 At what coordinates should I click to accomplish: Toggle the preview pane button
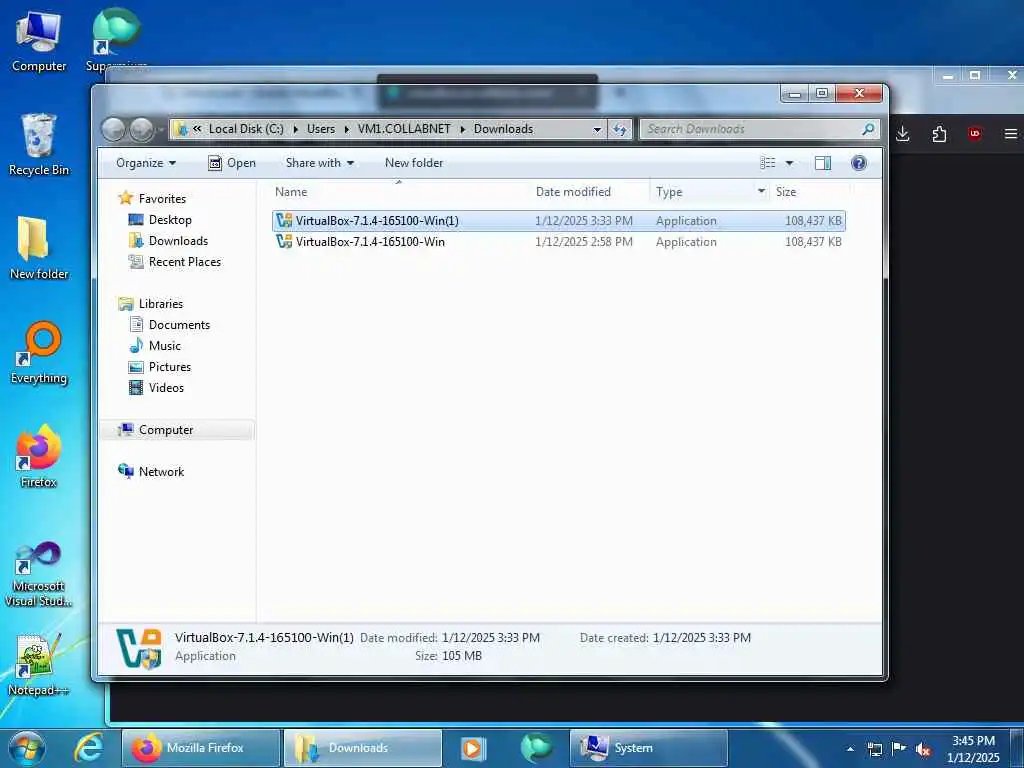tap(823, 163)
